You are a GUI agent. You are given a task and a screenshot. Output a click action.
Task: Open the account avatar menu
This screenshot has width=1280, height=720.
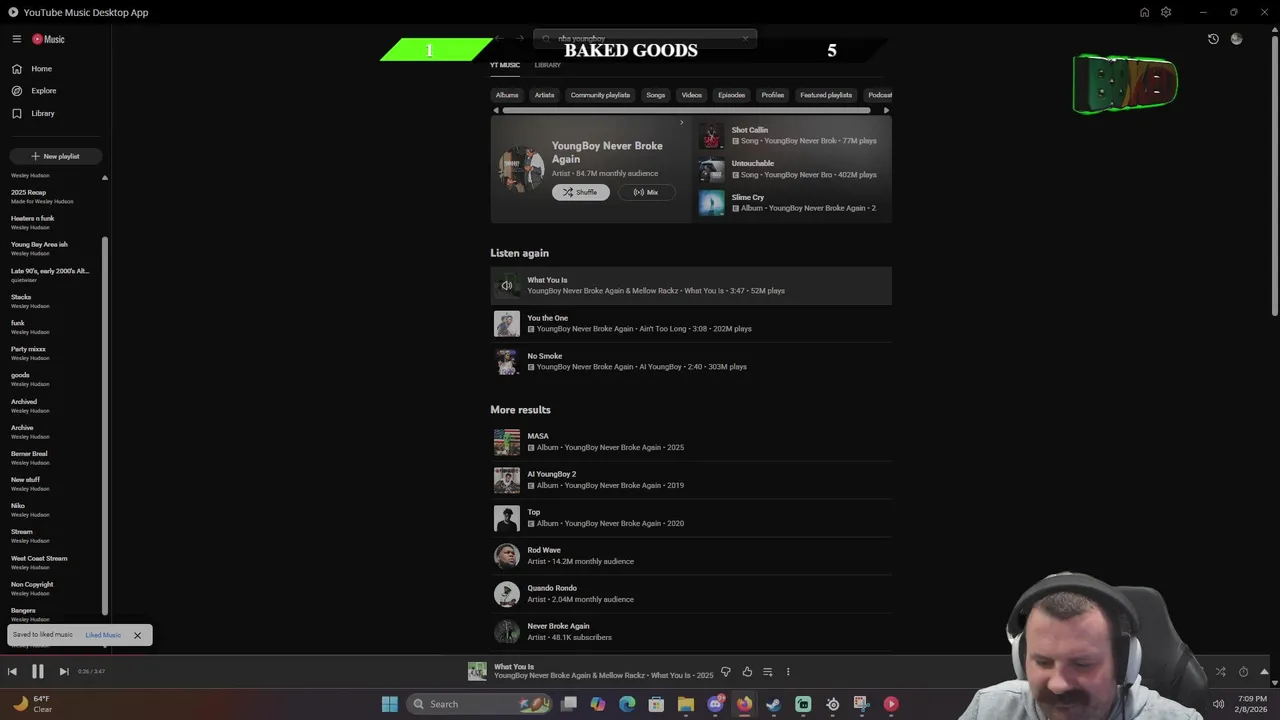point(1237,39)
